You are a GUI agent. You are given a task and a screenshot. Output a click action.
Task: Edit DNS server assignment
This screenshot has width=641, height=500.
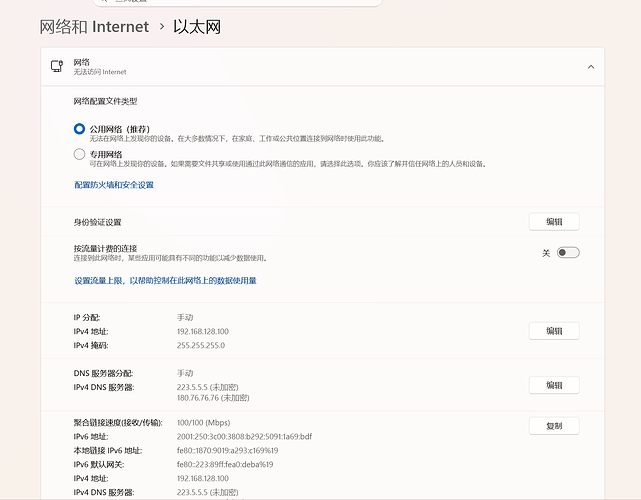coord(554,385)
